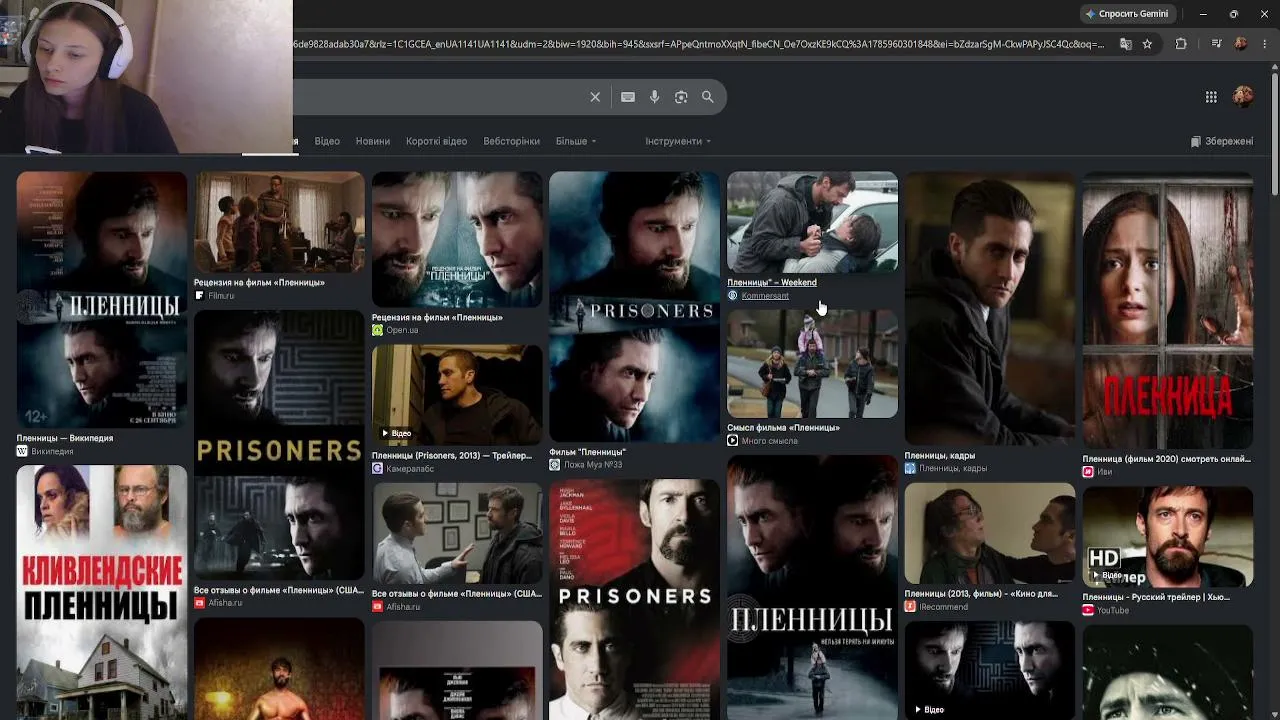Image resolution: width=1280 pixels, height=720 pixels.
Task: Open the Chrome profile avatar in toolbar
Action: (1241, 44)
